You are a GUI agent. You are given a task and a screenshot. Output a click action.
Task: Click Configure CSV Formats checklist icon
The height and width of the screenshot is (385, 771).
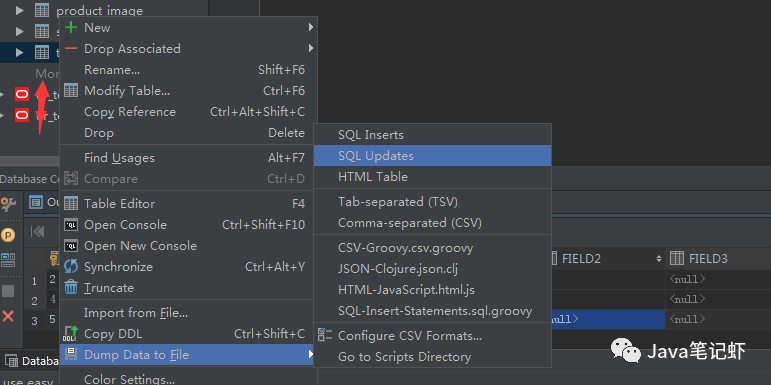(x=325, y=335)
